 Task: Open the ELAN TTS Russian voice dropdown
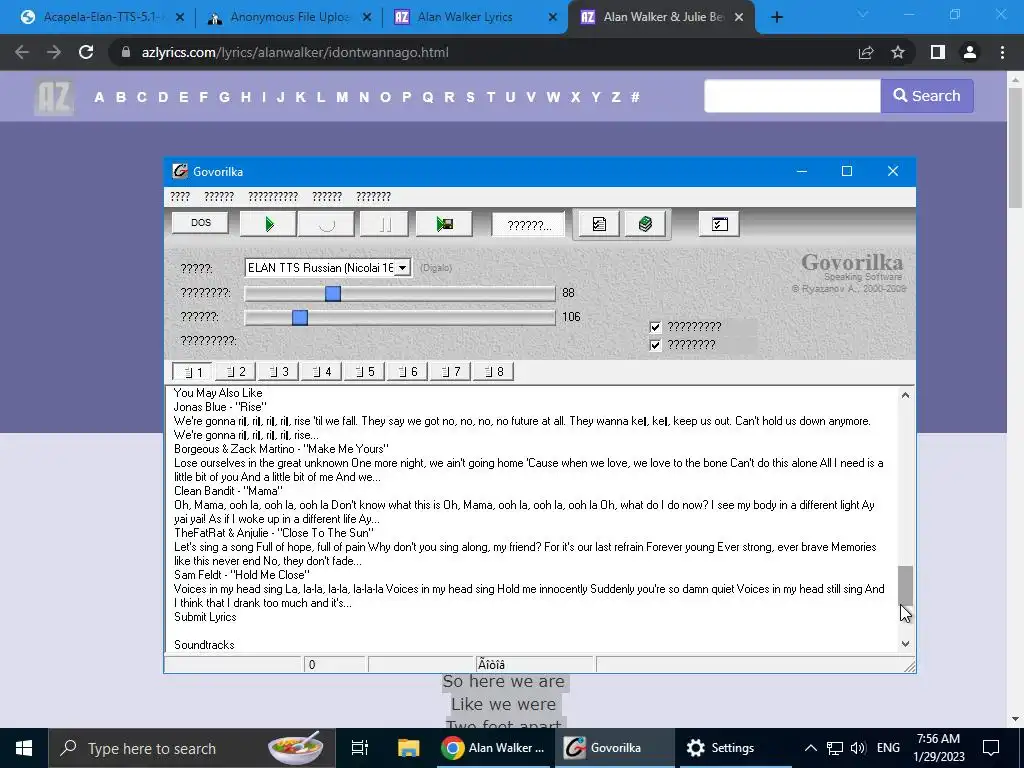[402, 268]
